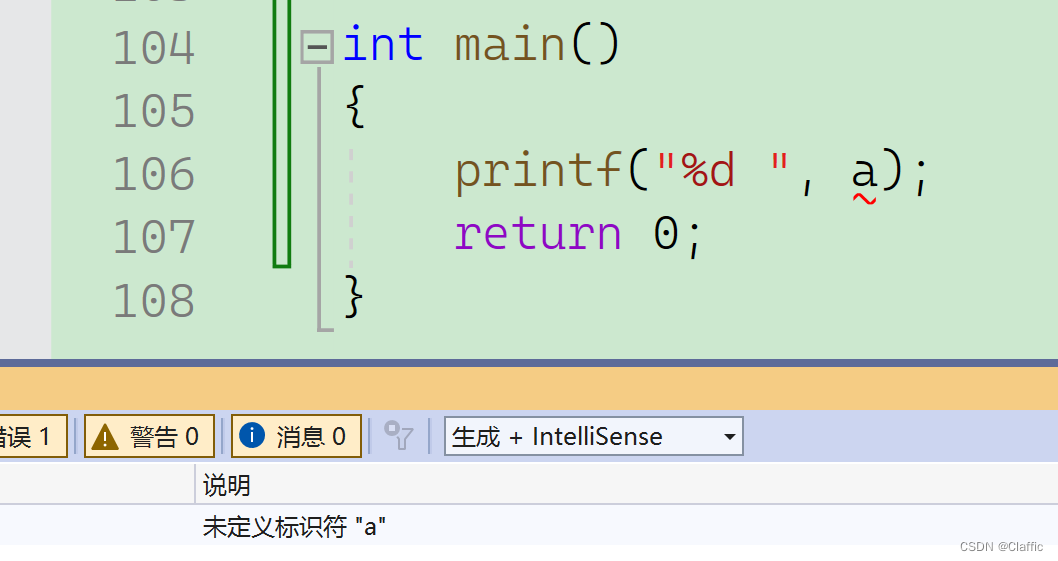This screenshot has width=1058, height=561.
Task: Toggle the 警告 0 warnings filter
Action: pos(149,436)
